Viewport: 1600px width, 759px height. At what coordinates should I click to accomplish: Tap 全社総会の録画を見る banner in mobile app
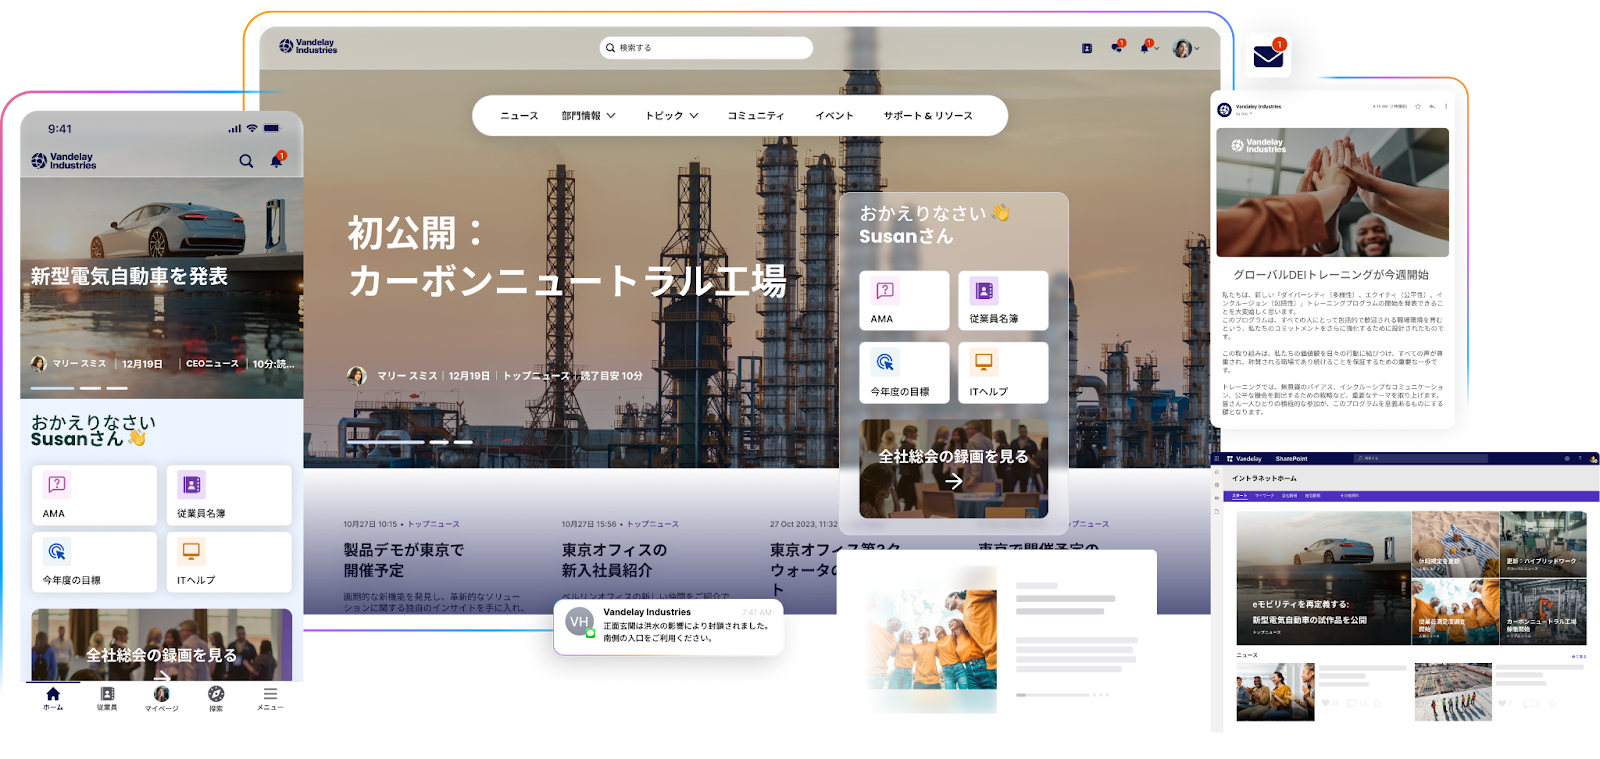click(162, 646)
